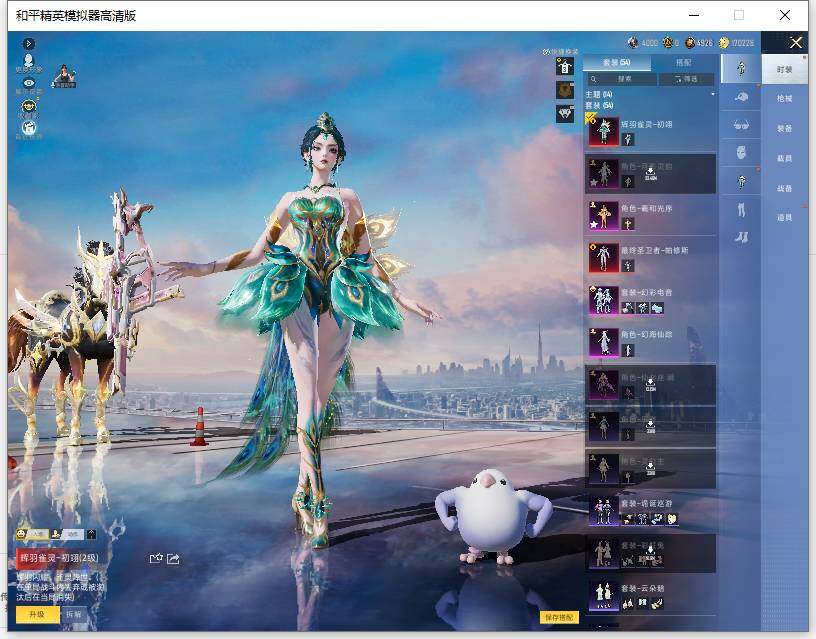Open the 装备 equipment tab

coord(784,128)
